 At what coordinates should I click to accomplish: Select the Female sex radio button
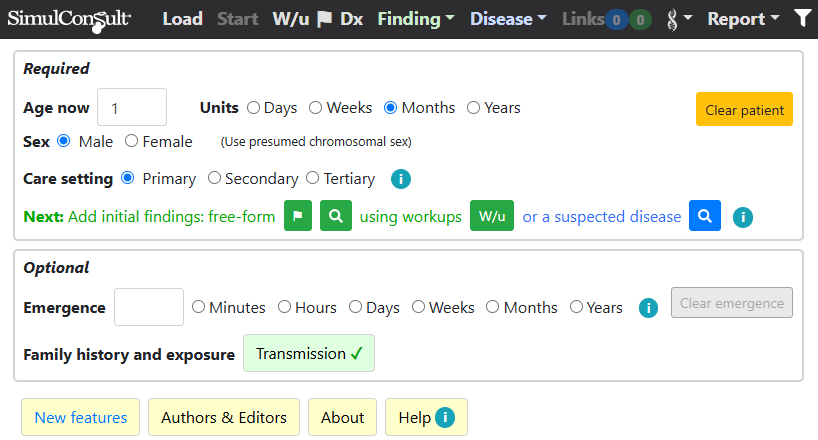point(131,141)
